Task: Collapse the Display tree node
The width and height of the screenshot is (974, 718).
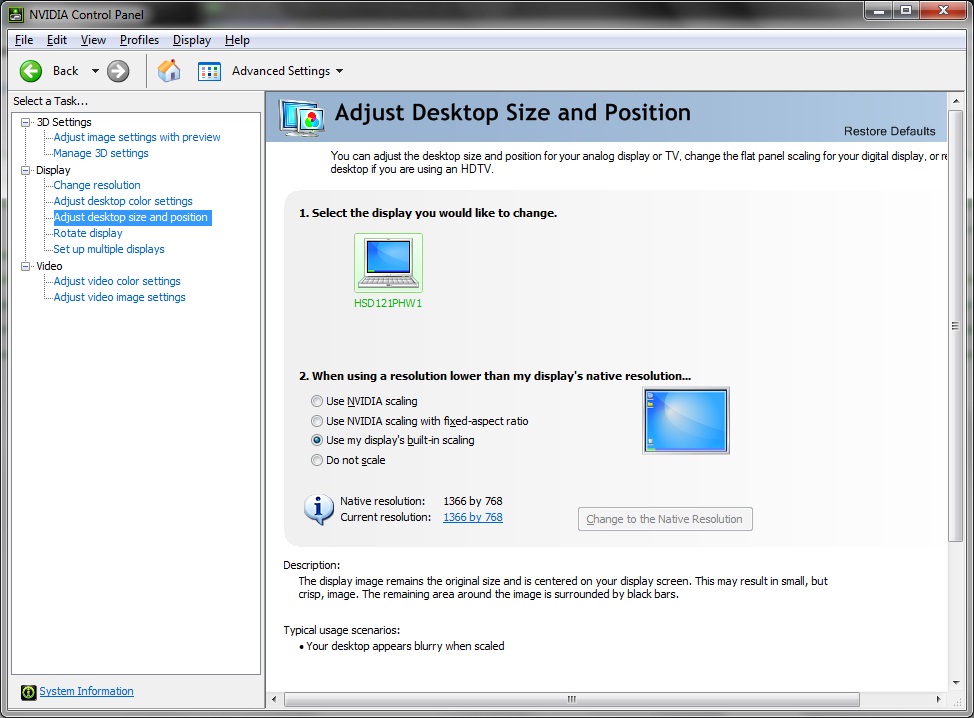Action: 25,170
